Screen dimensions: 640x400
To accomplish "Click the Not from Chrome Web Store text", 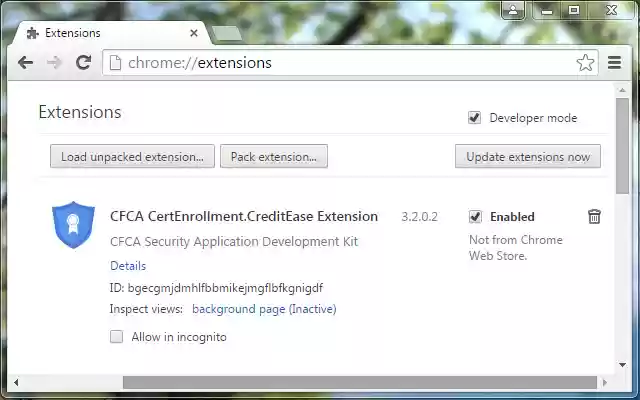I will (x=516, y=248).
